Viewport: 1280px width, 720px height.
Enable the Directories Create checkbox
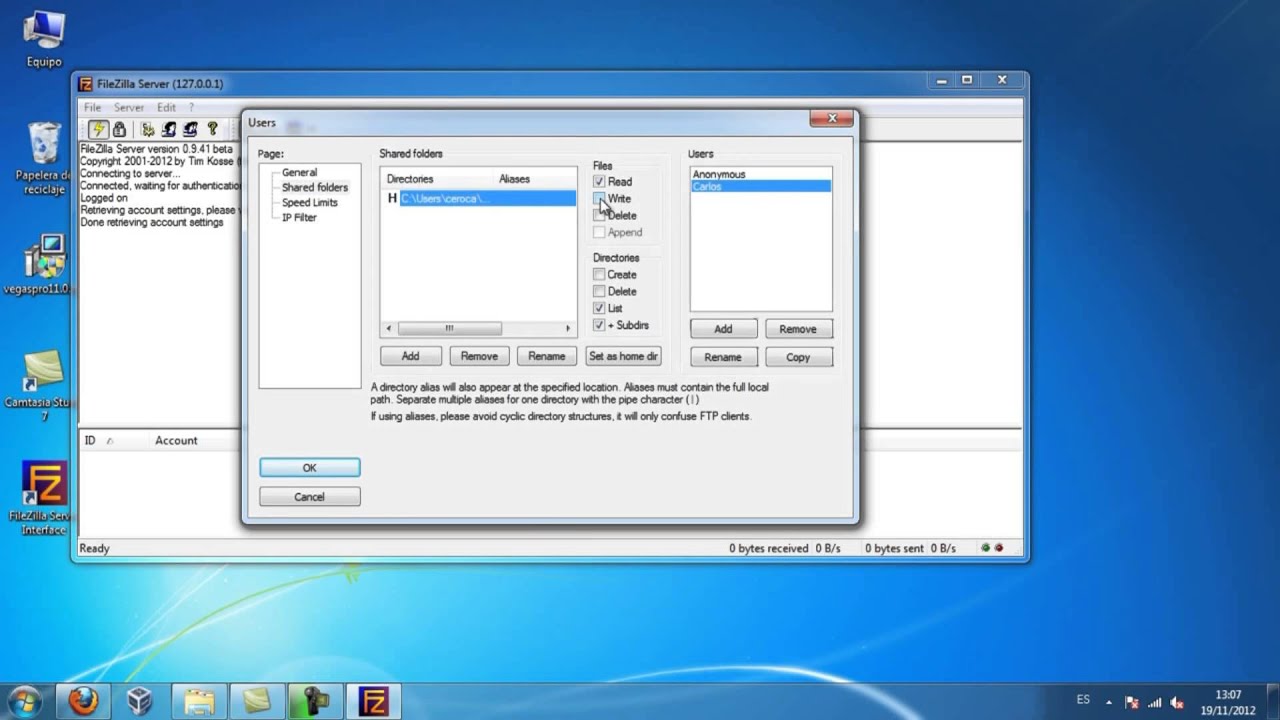click(x=599, y=275)
